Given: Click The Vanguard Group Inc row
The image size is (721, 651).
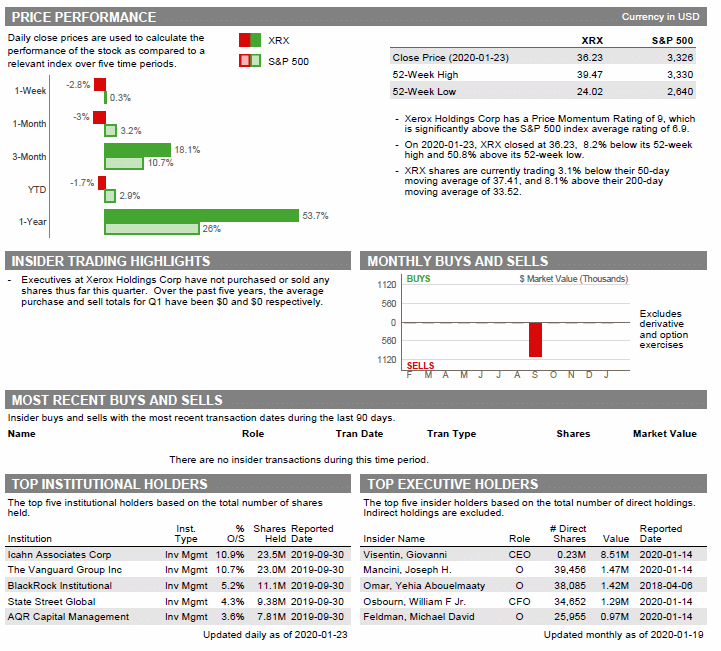Looking at the screenshot, I should pyautogui.click(x=177, y=570).
